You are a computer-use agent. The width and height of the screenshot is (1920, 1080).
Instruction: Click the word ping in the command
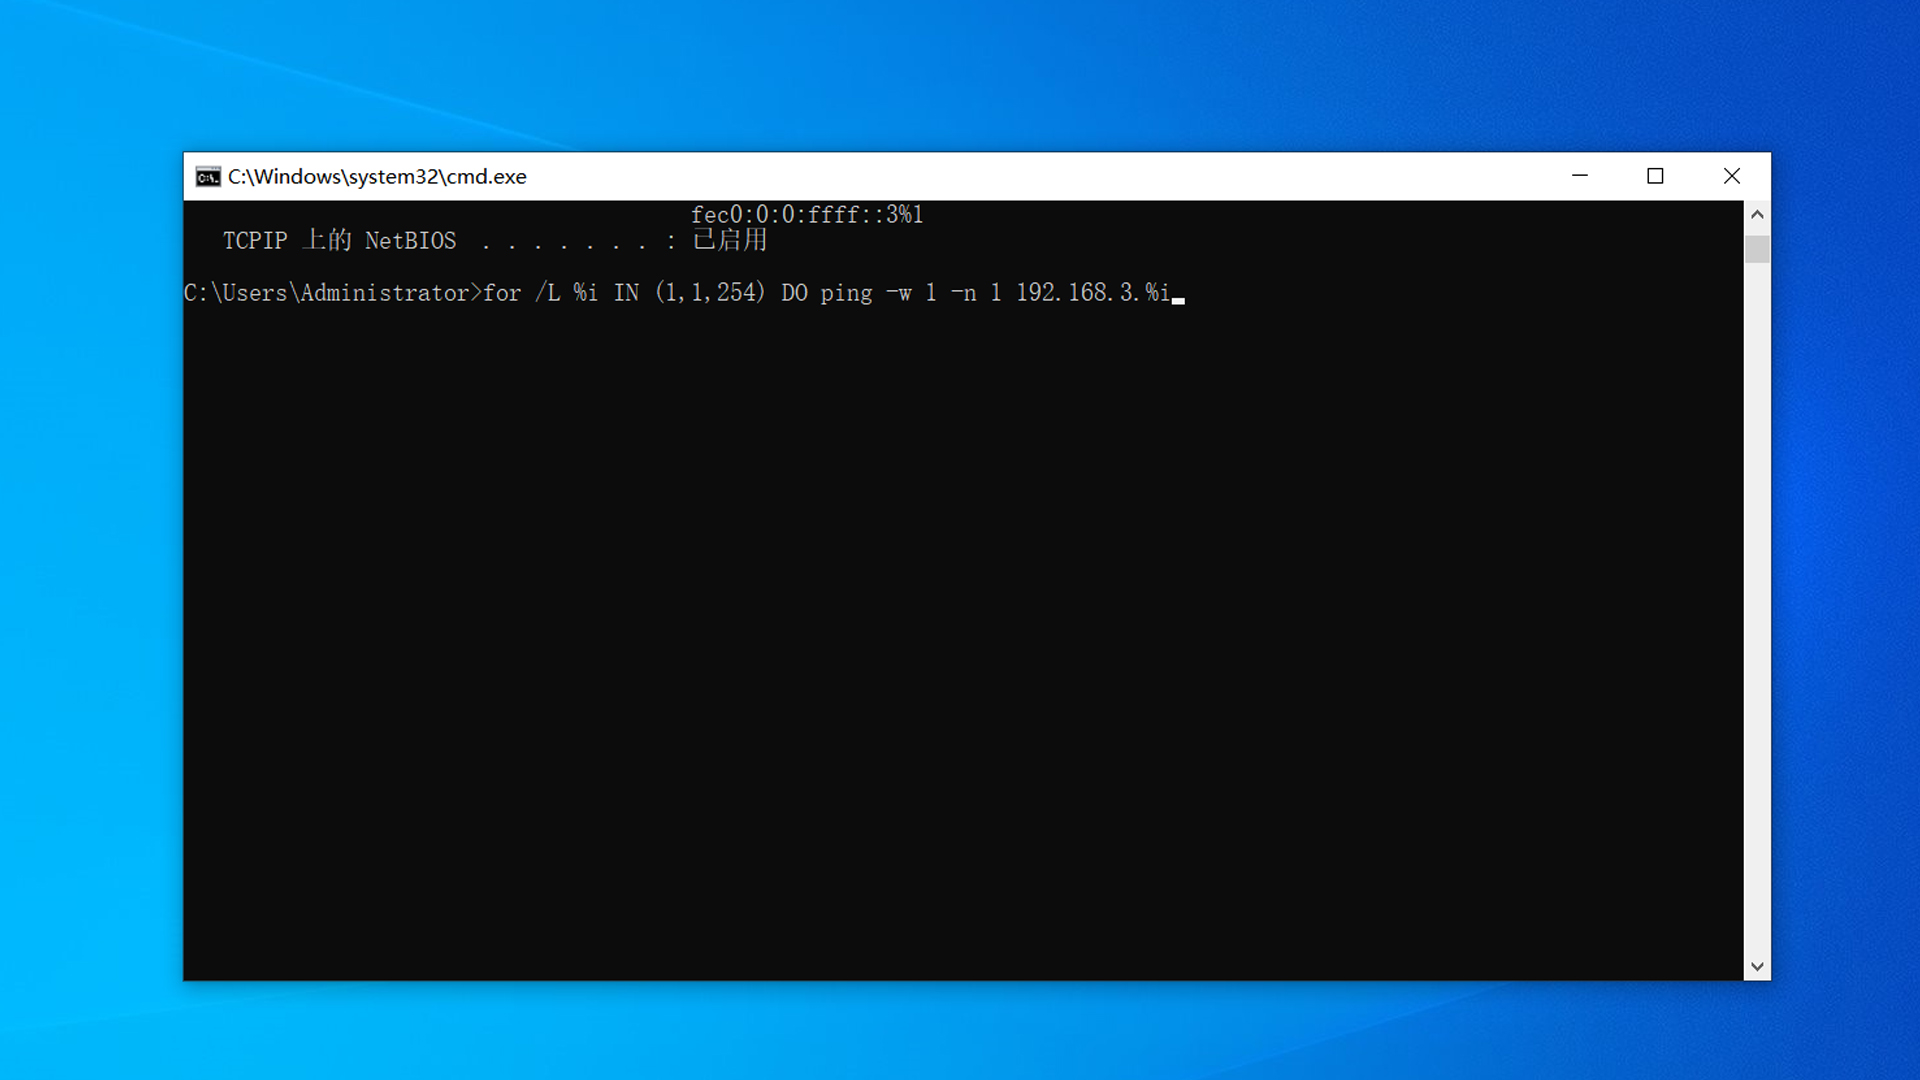pyautogui.click(x=846, y=293)
